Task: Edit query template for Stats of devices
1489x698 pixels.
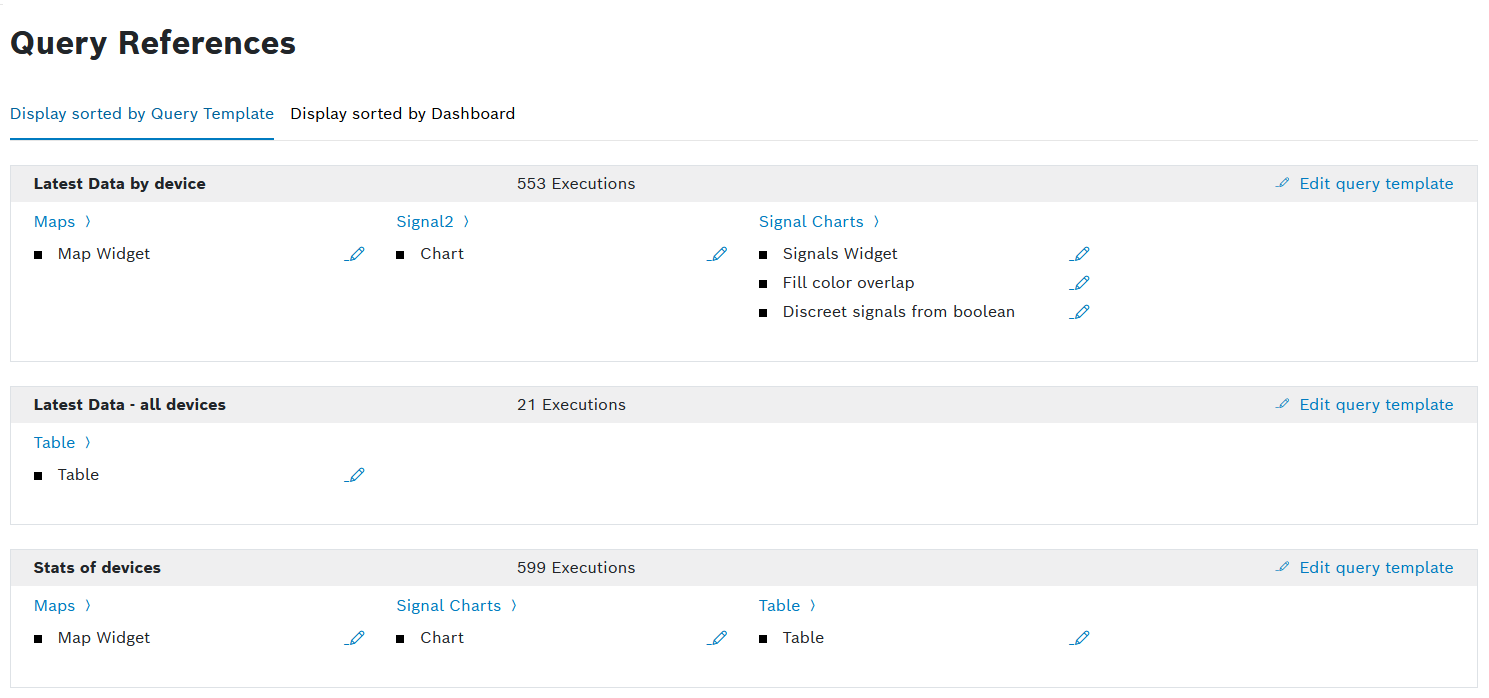Action: (x=1365, y=568)
